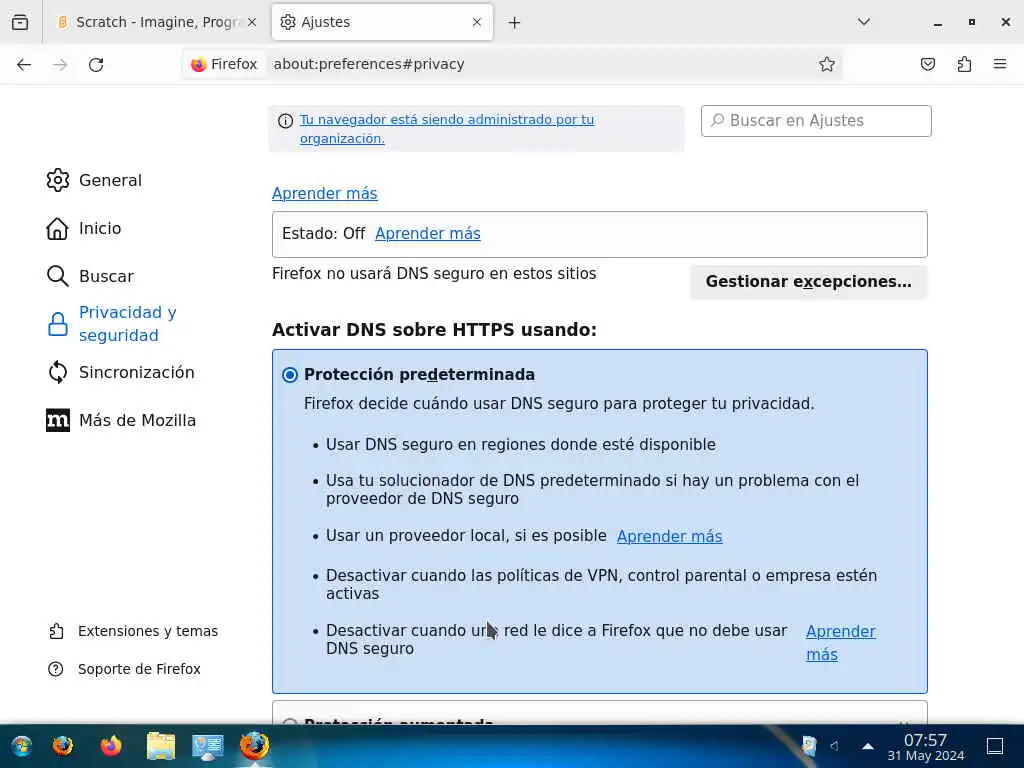Open Aprender más after proveedor local

tap(669, 536)
